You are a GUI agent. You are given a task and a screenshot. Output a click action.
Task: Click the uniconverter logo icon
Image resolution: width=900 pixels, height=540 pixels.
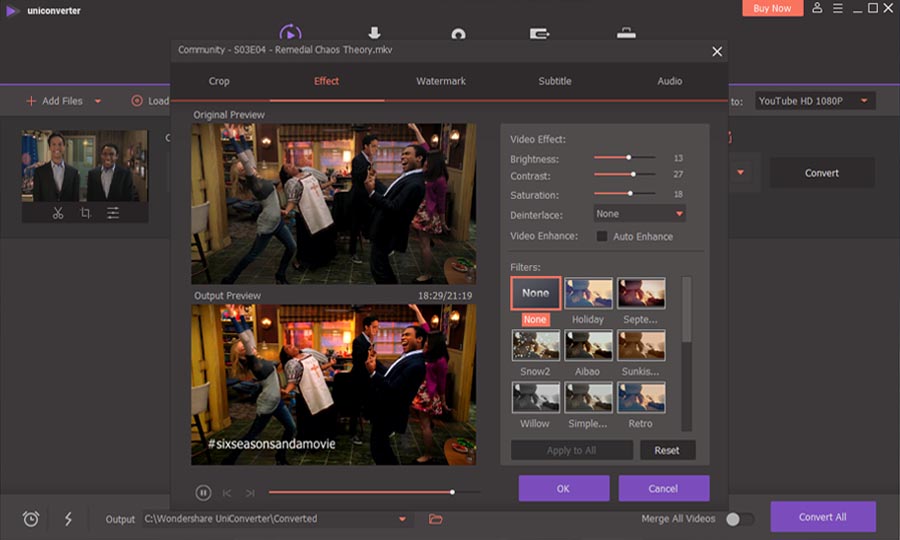[11, 10]
